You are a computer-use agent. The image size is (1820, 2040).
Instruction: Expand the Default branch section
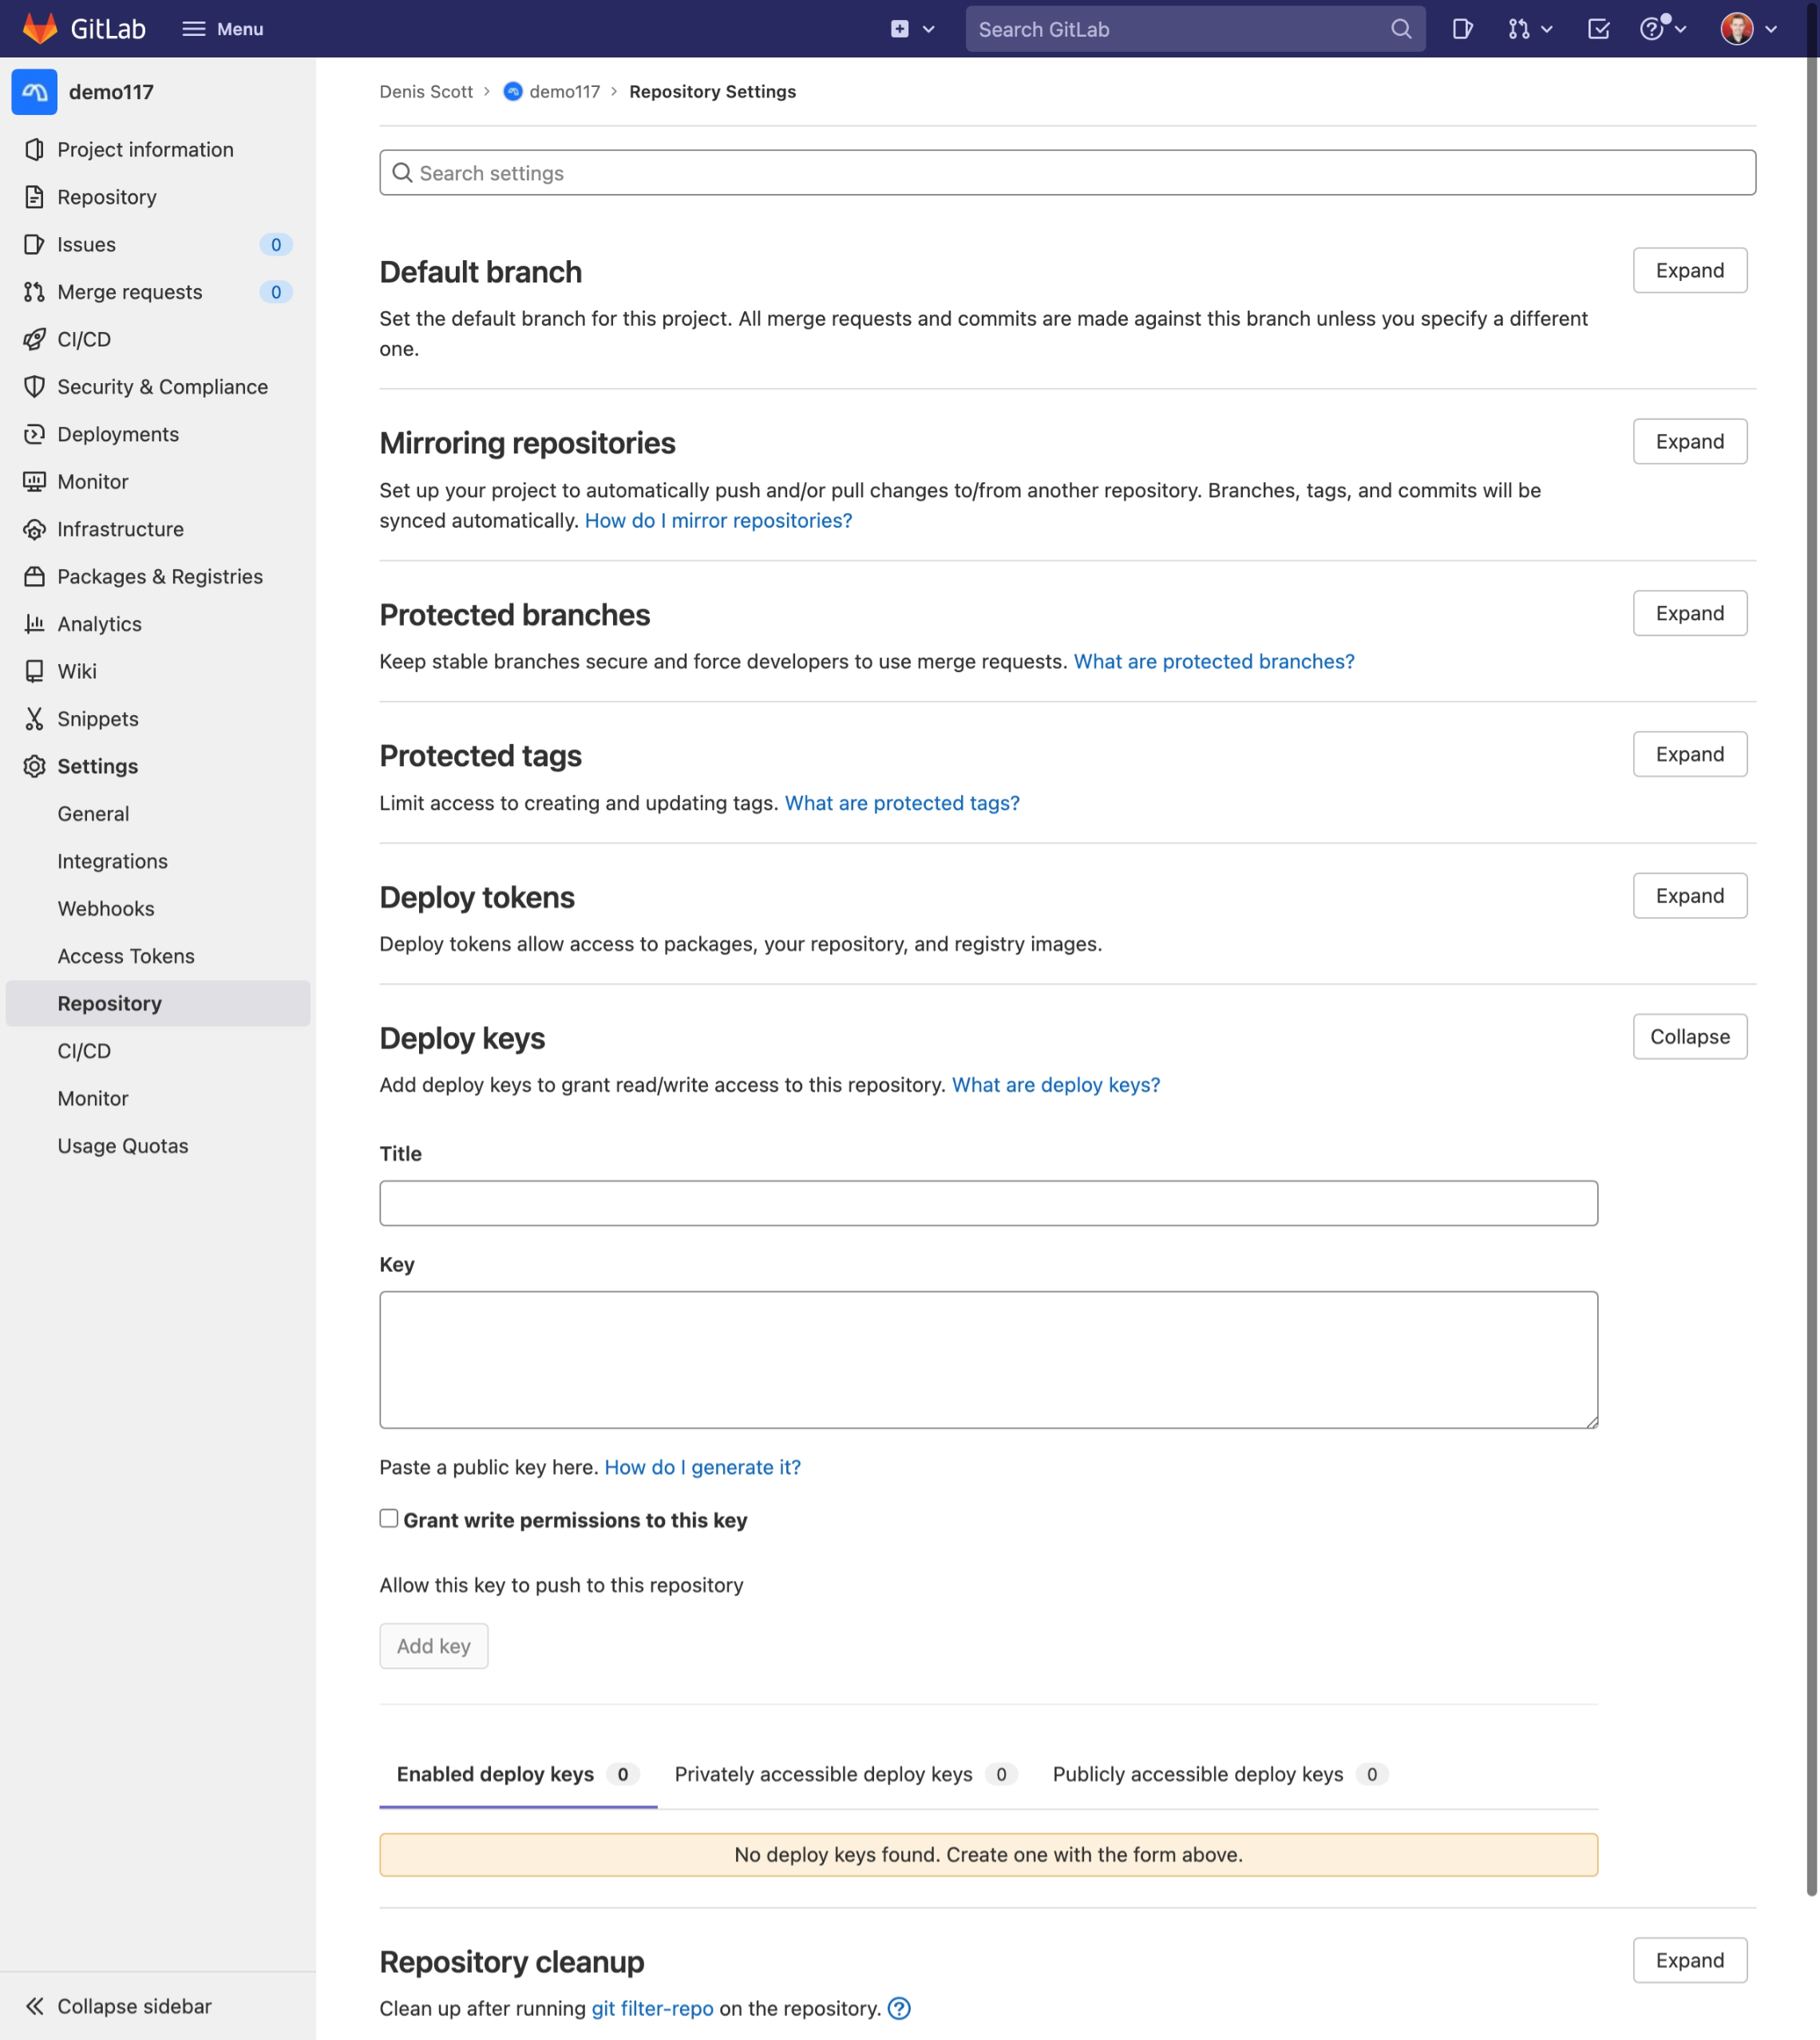(x=1689, y=270)
